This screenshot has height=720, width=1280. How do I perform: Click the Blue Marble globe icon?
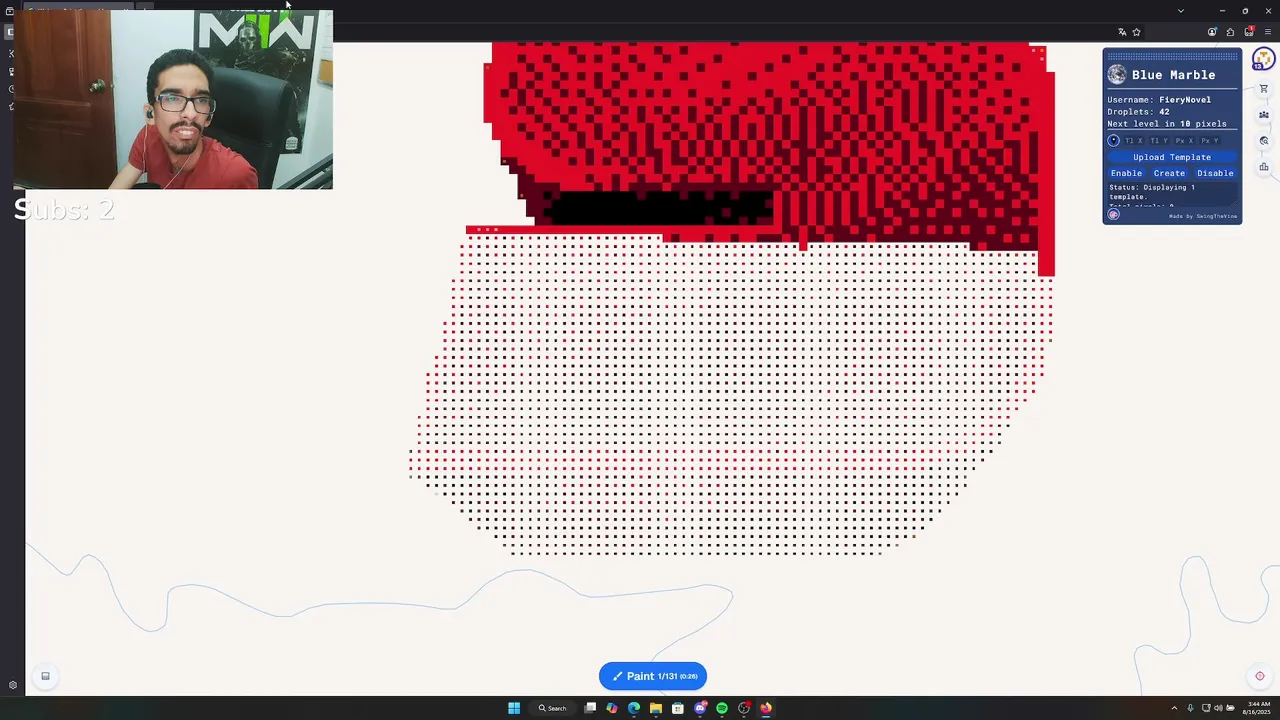point(1117,74)
